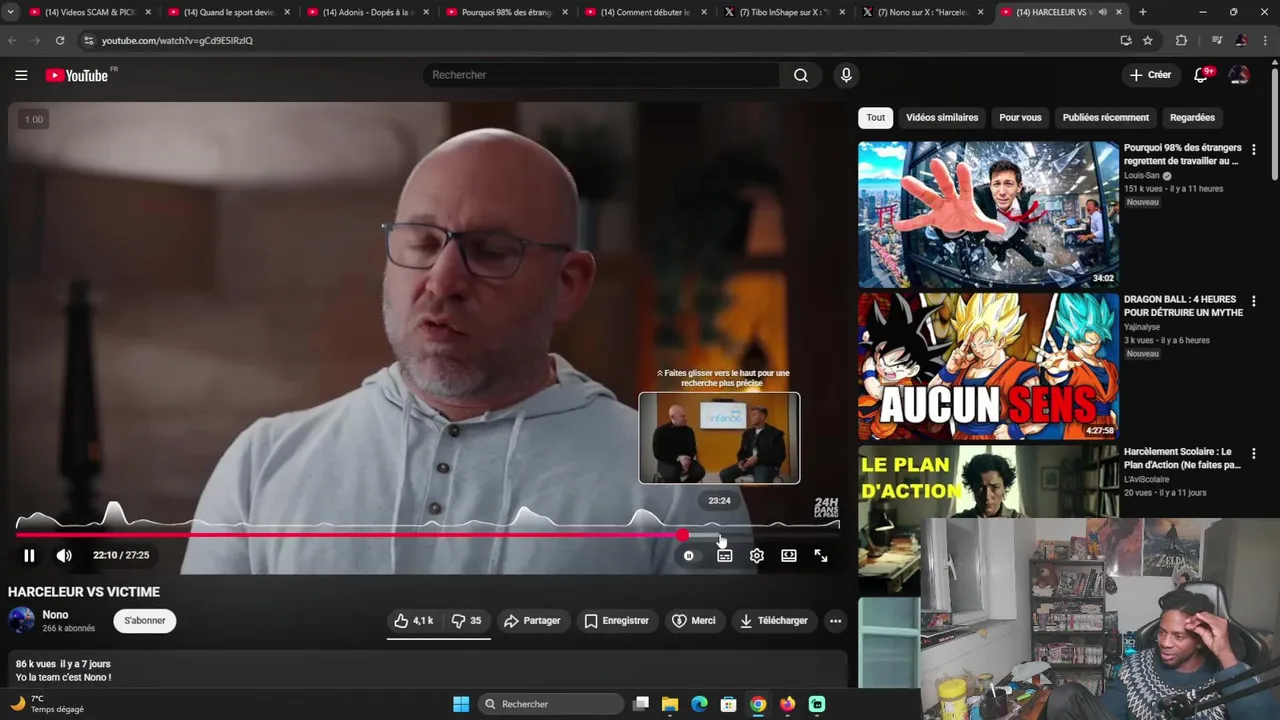Open Firefox from taskbar
The width and height of the screenshot is (1280, 720).
[787, 704]
